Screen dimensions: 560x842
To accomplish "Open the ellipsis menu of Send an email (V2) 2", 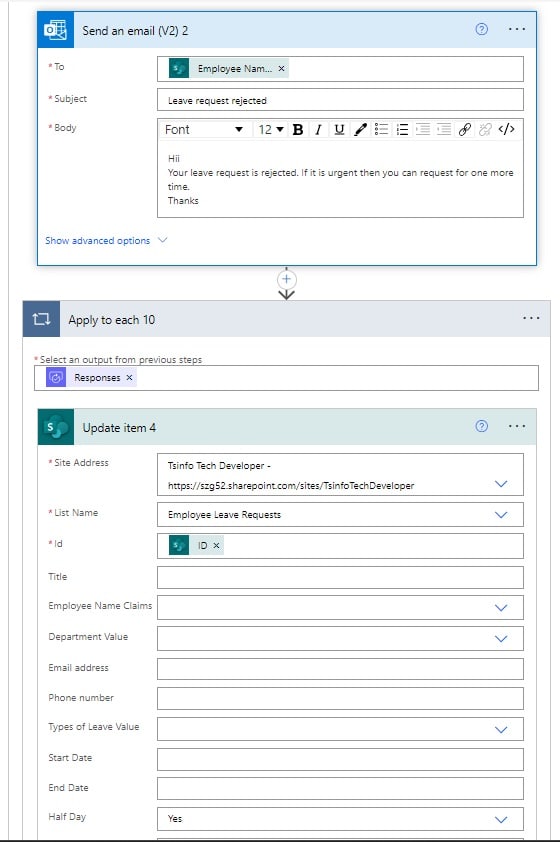I will tap(517, 30).
